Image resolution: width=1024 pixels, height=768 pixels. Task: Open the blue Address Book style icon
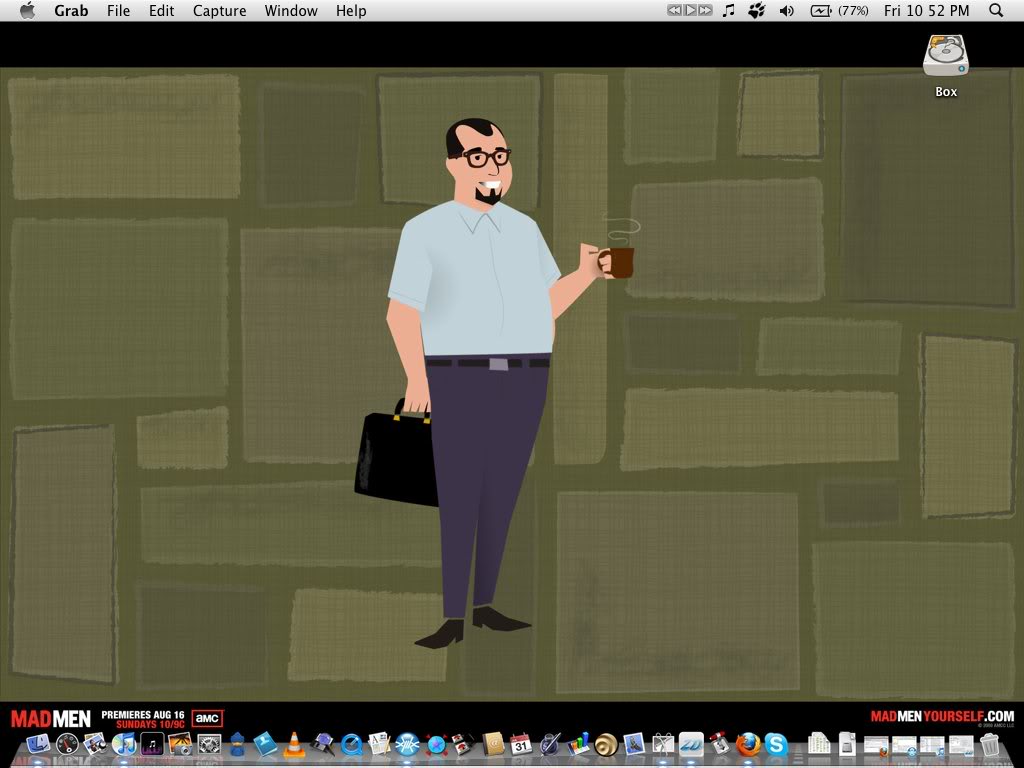265,744
